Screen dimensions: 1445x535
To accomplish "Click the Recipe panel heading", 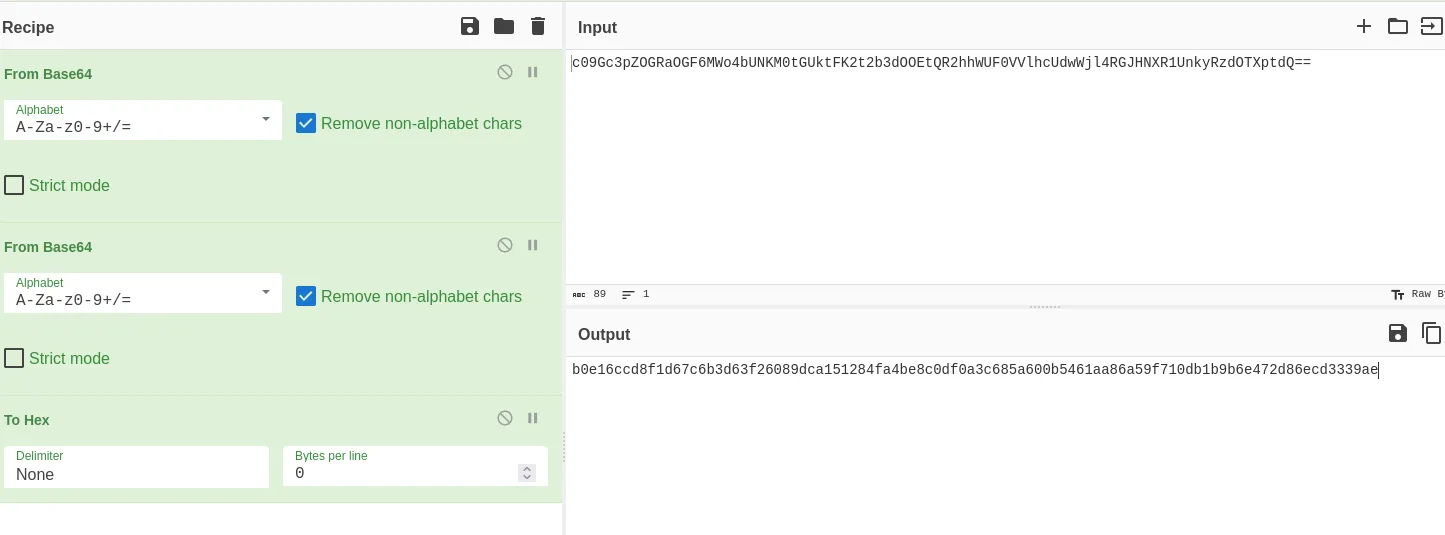I will coord(28,27).
